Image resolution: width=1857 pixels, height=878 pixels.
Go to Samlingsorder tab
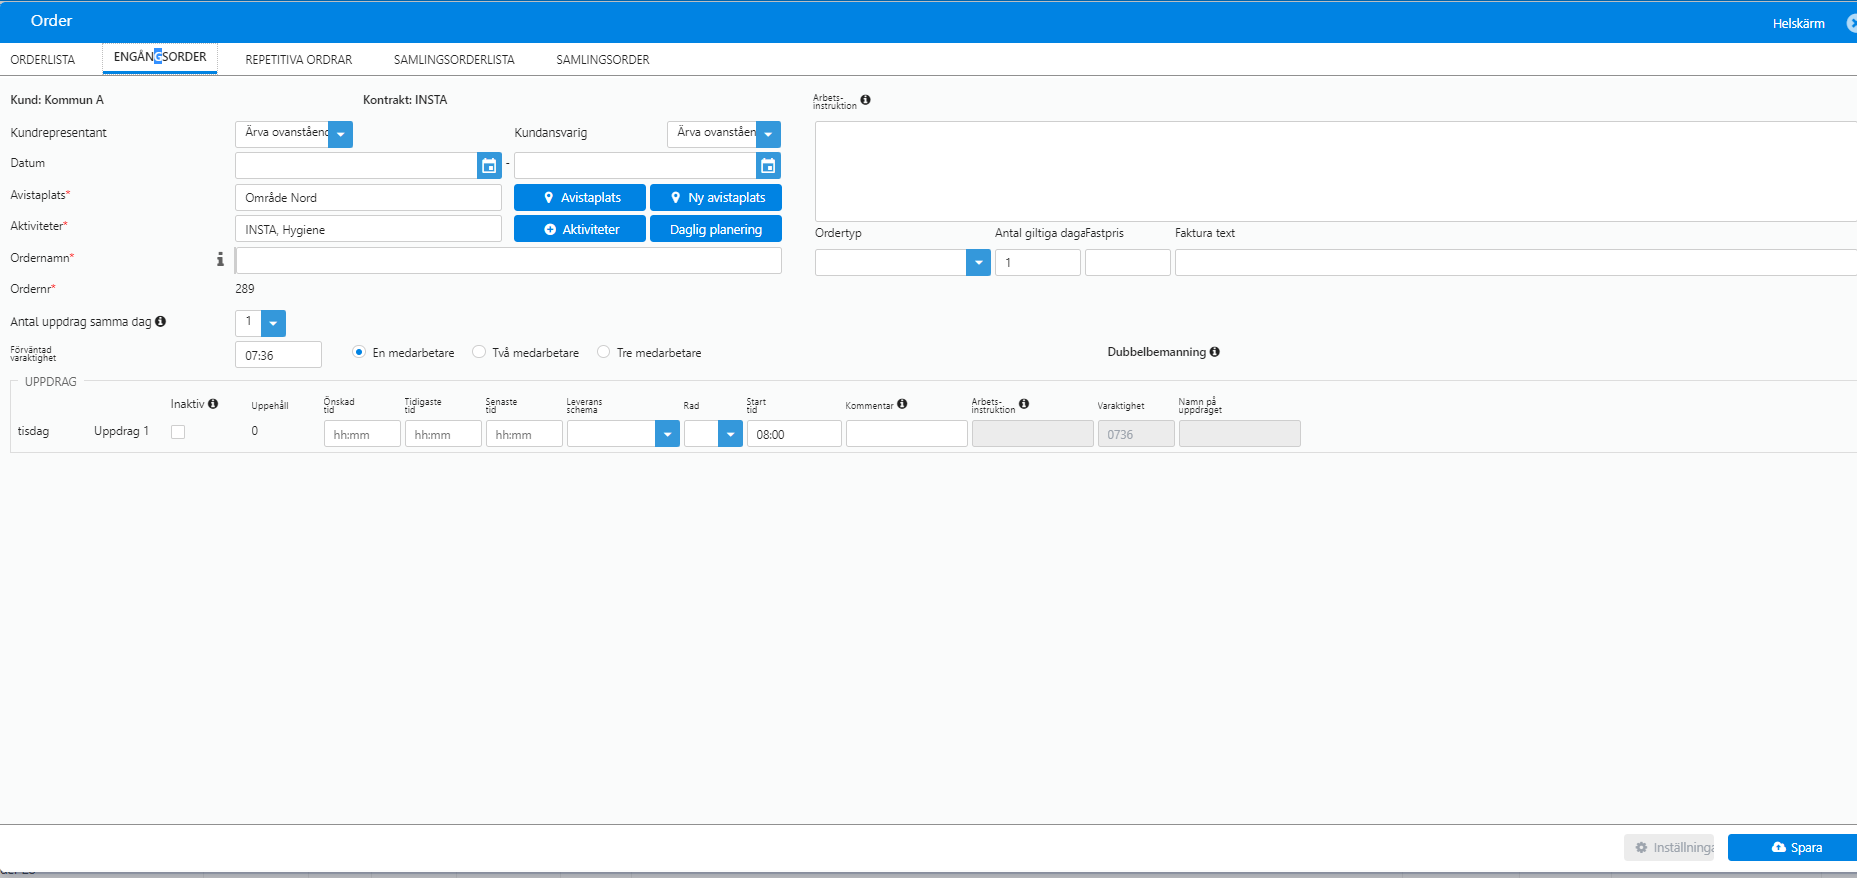point(603,60)
